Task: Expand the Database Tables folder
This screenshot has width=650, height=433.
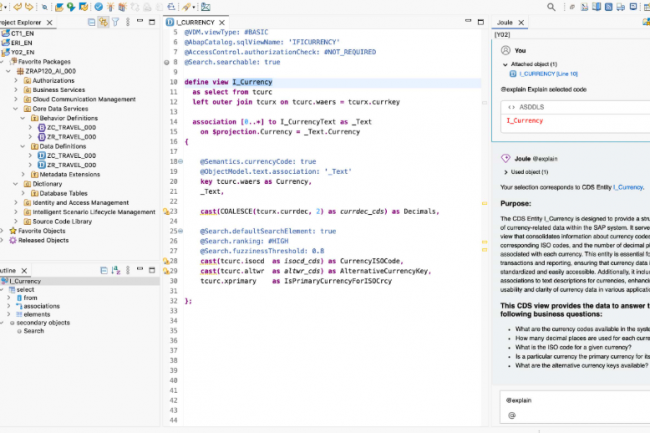Action: [x=23, y=193]
